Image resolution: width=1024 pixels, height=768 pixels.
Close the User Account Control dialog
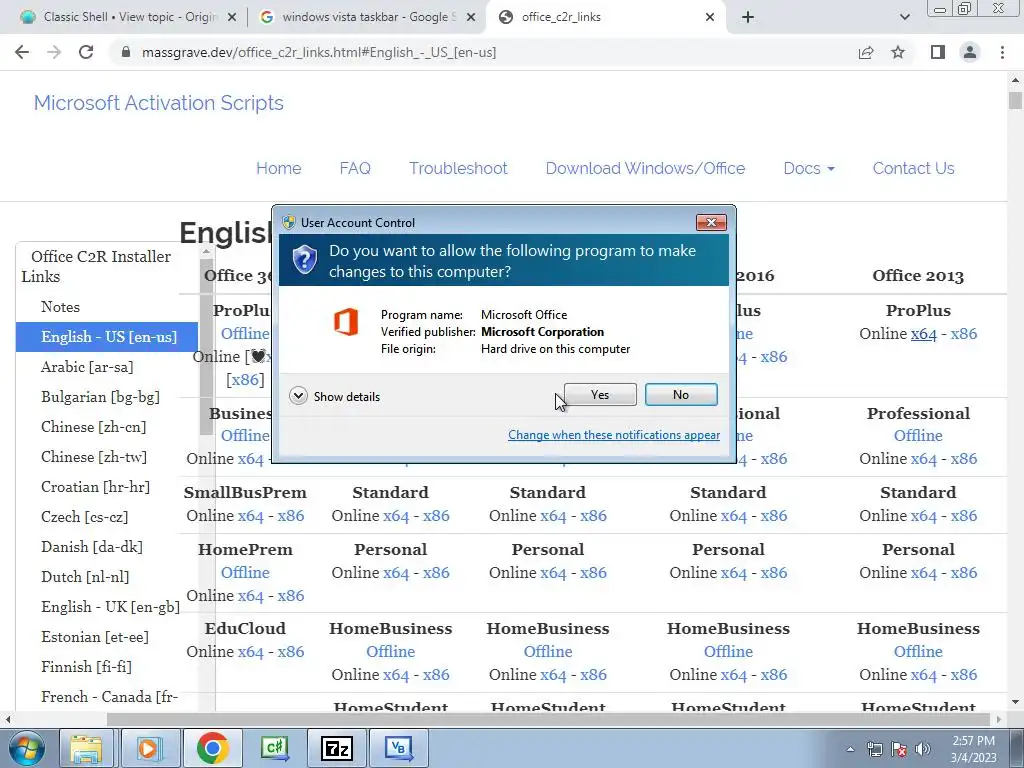[711, 223]
